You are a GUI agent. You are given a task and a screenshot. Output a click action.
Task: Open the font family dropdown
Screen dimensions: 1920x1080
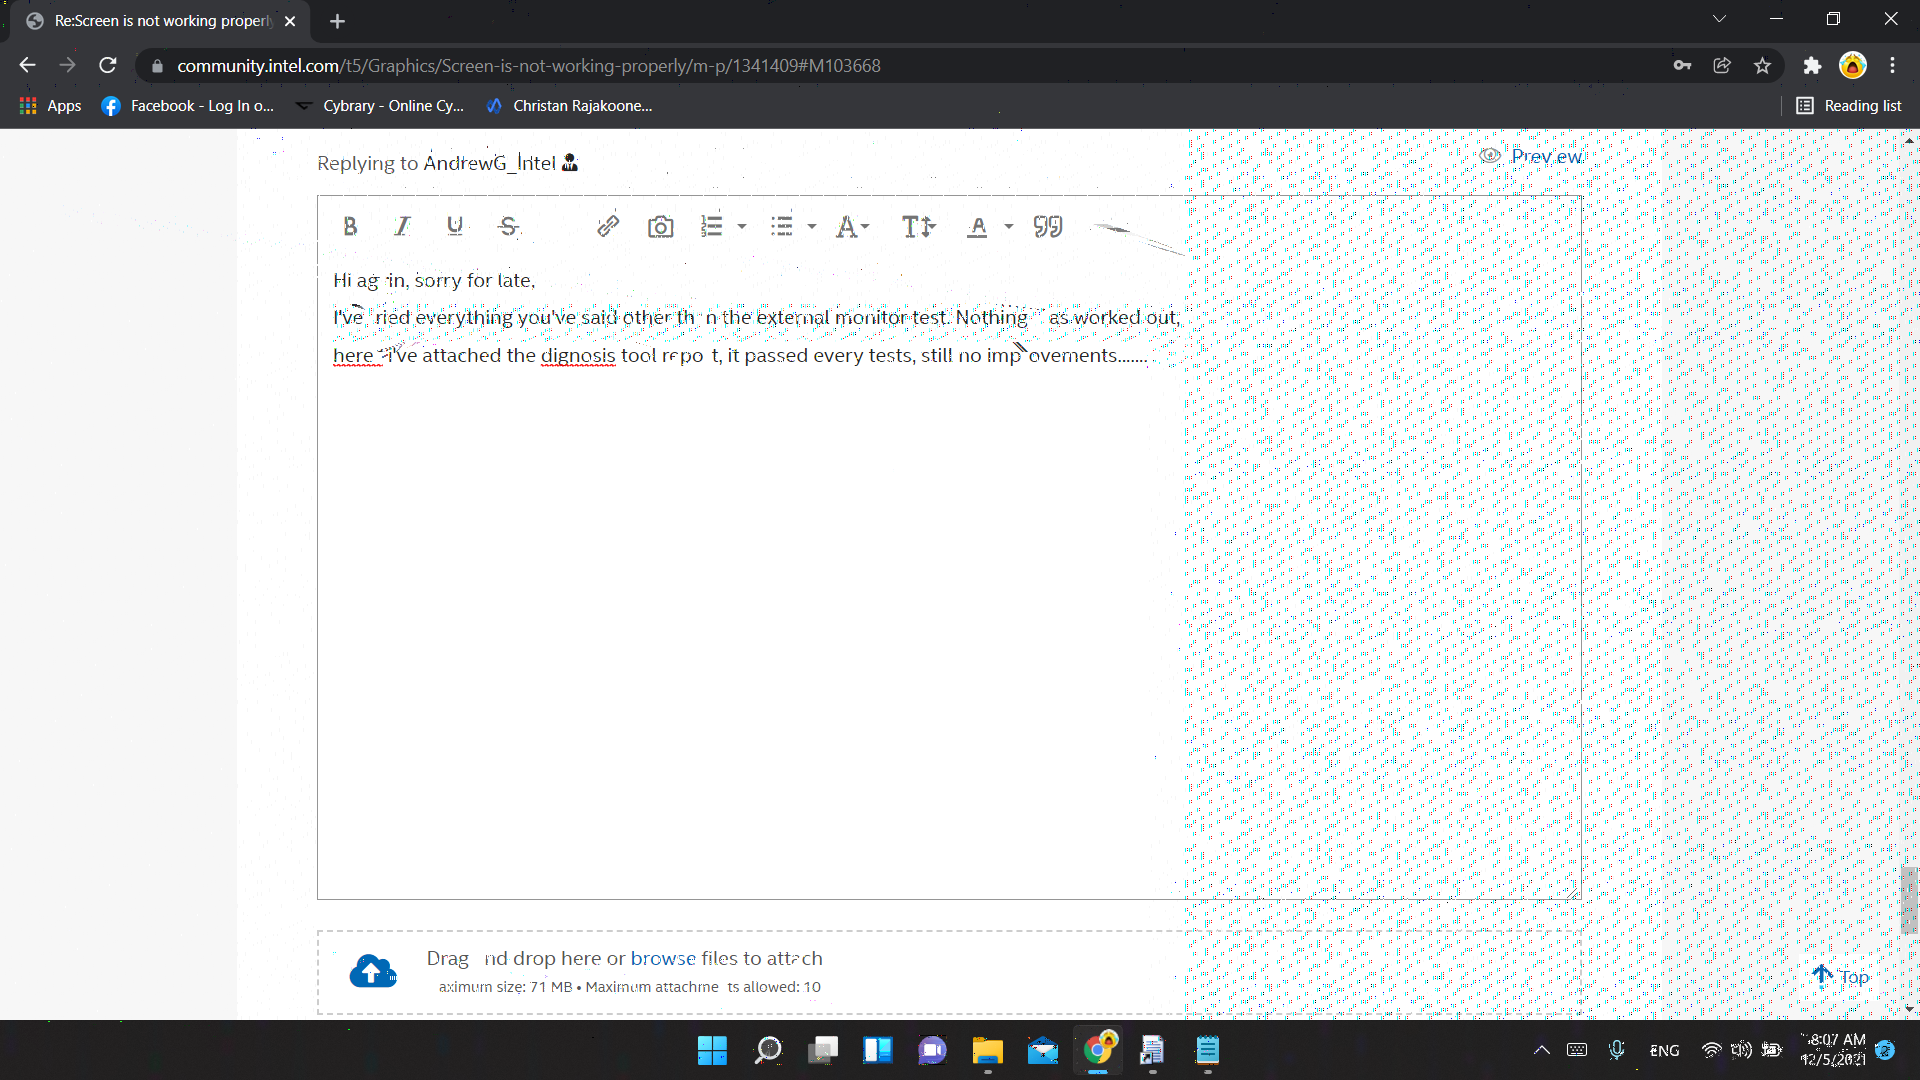click(x=852, y=227)
